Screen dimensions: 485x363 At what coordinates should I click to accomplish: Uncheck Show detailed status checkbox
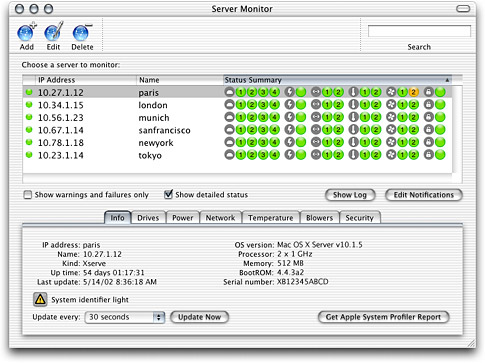pyautogui.click(x=168, y=194)
